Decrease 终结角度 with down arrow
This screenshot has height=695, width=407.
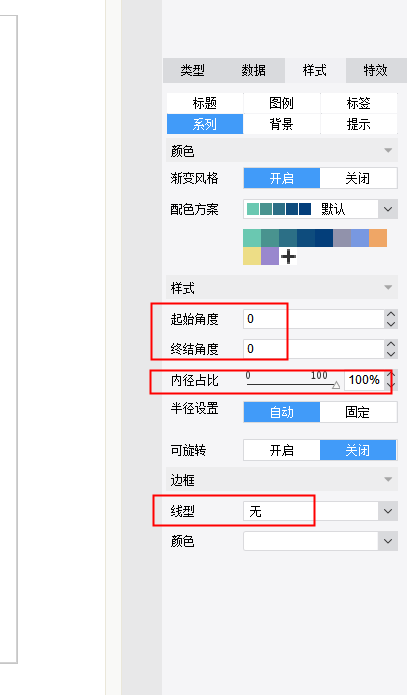click(391, 354)
